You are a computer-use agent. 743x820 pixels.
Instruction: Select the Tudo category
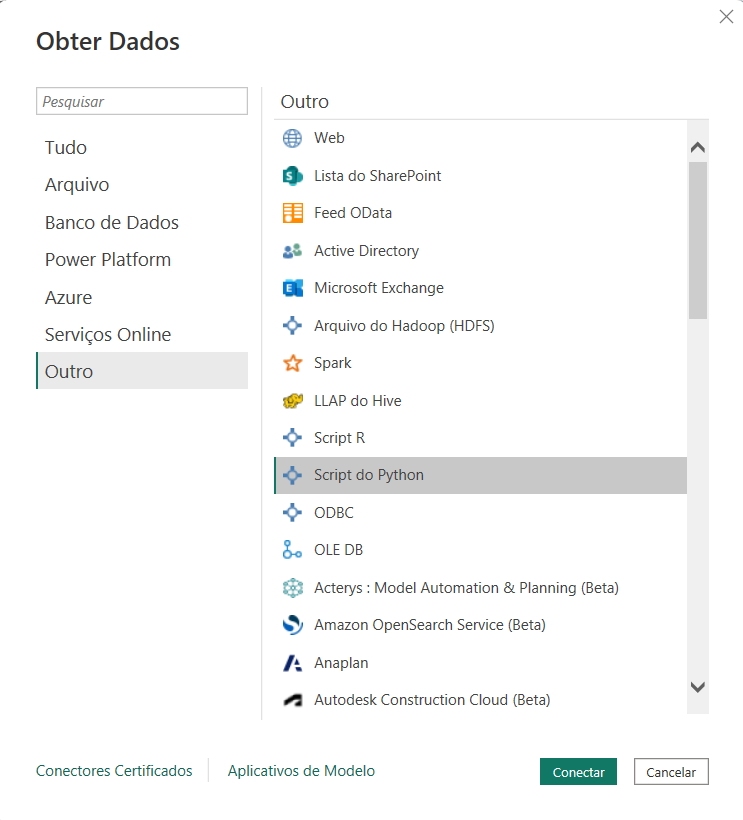[142, 147]
